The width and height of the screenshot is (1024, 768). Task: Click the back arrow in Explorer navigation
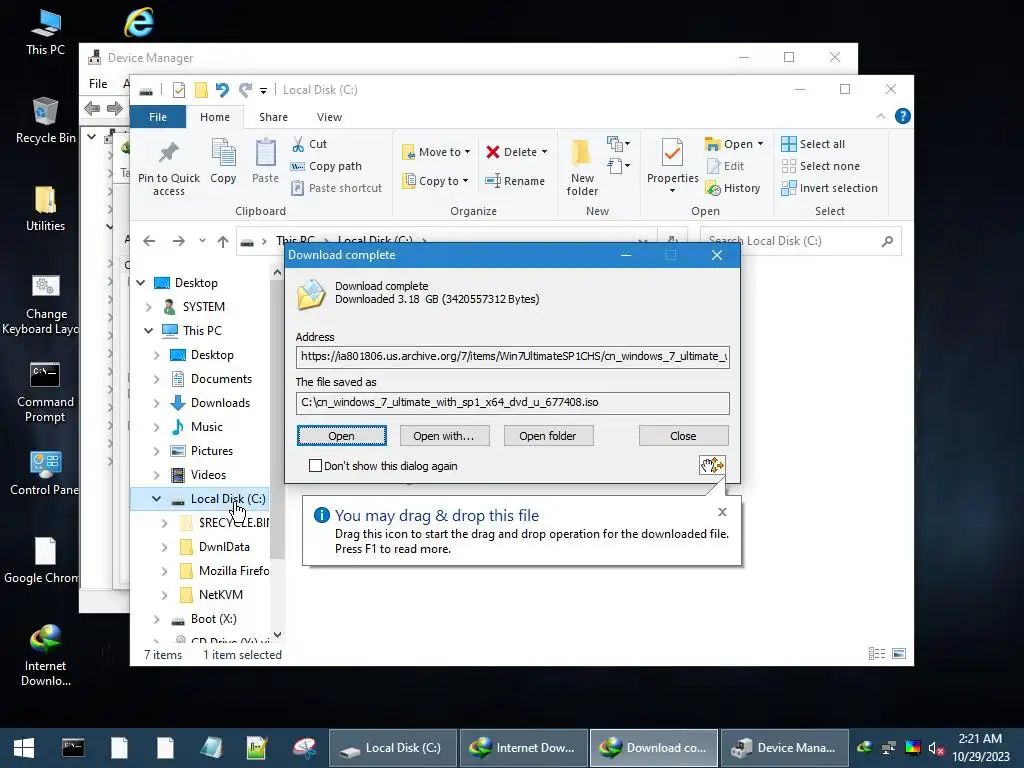coord(149,241)
